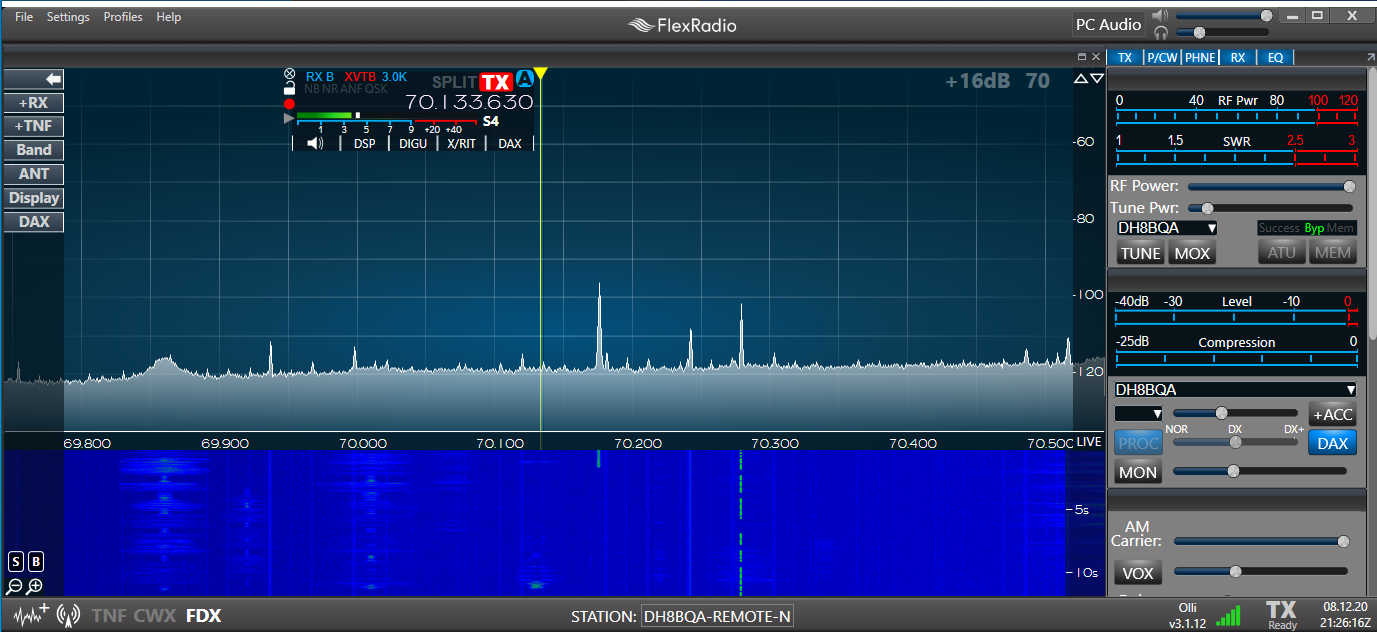Select the TX panel tab
Image resolution: width=1377 pixels, height=632 pixels.
point(1125,57)
